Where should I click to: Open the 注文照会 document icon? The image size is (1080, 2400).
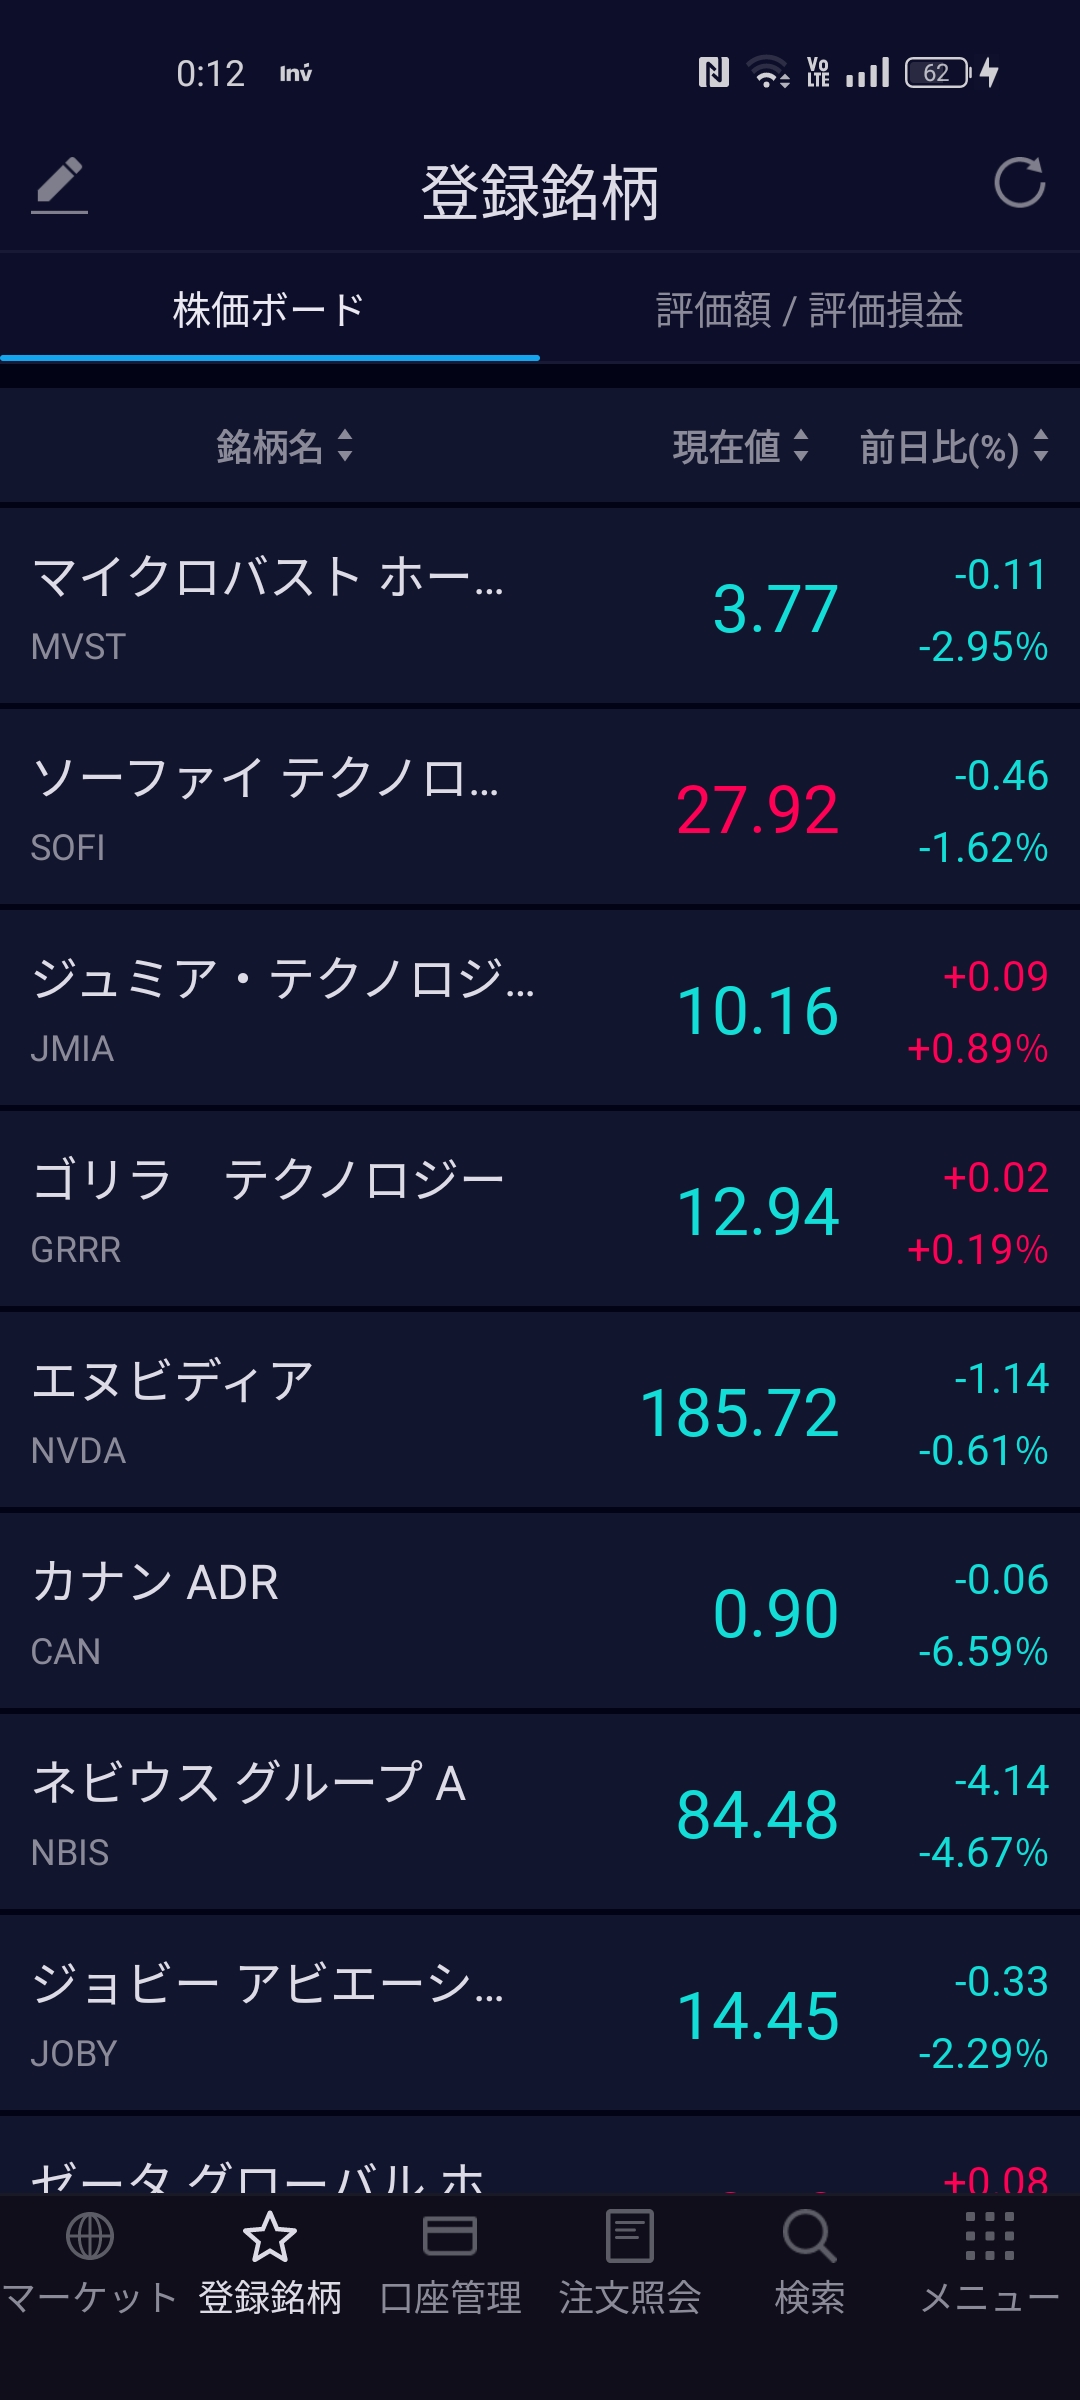(630, 2236)
